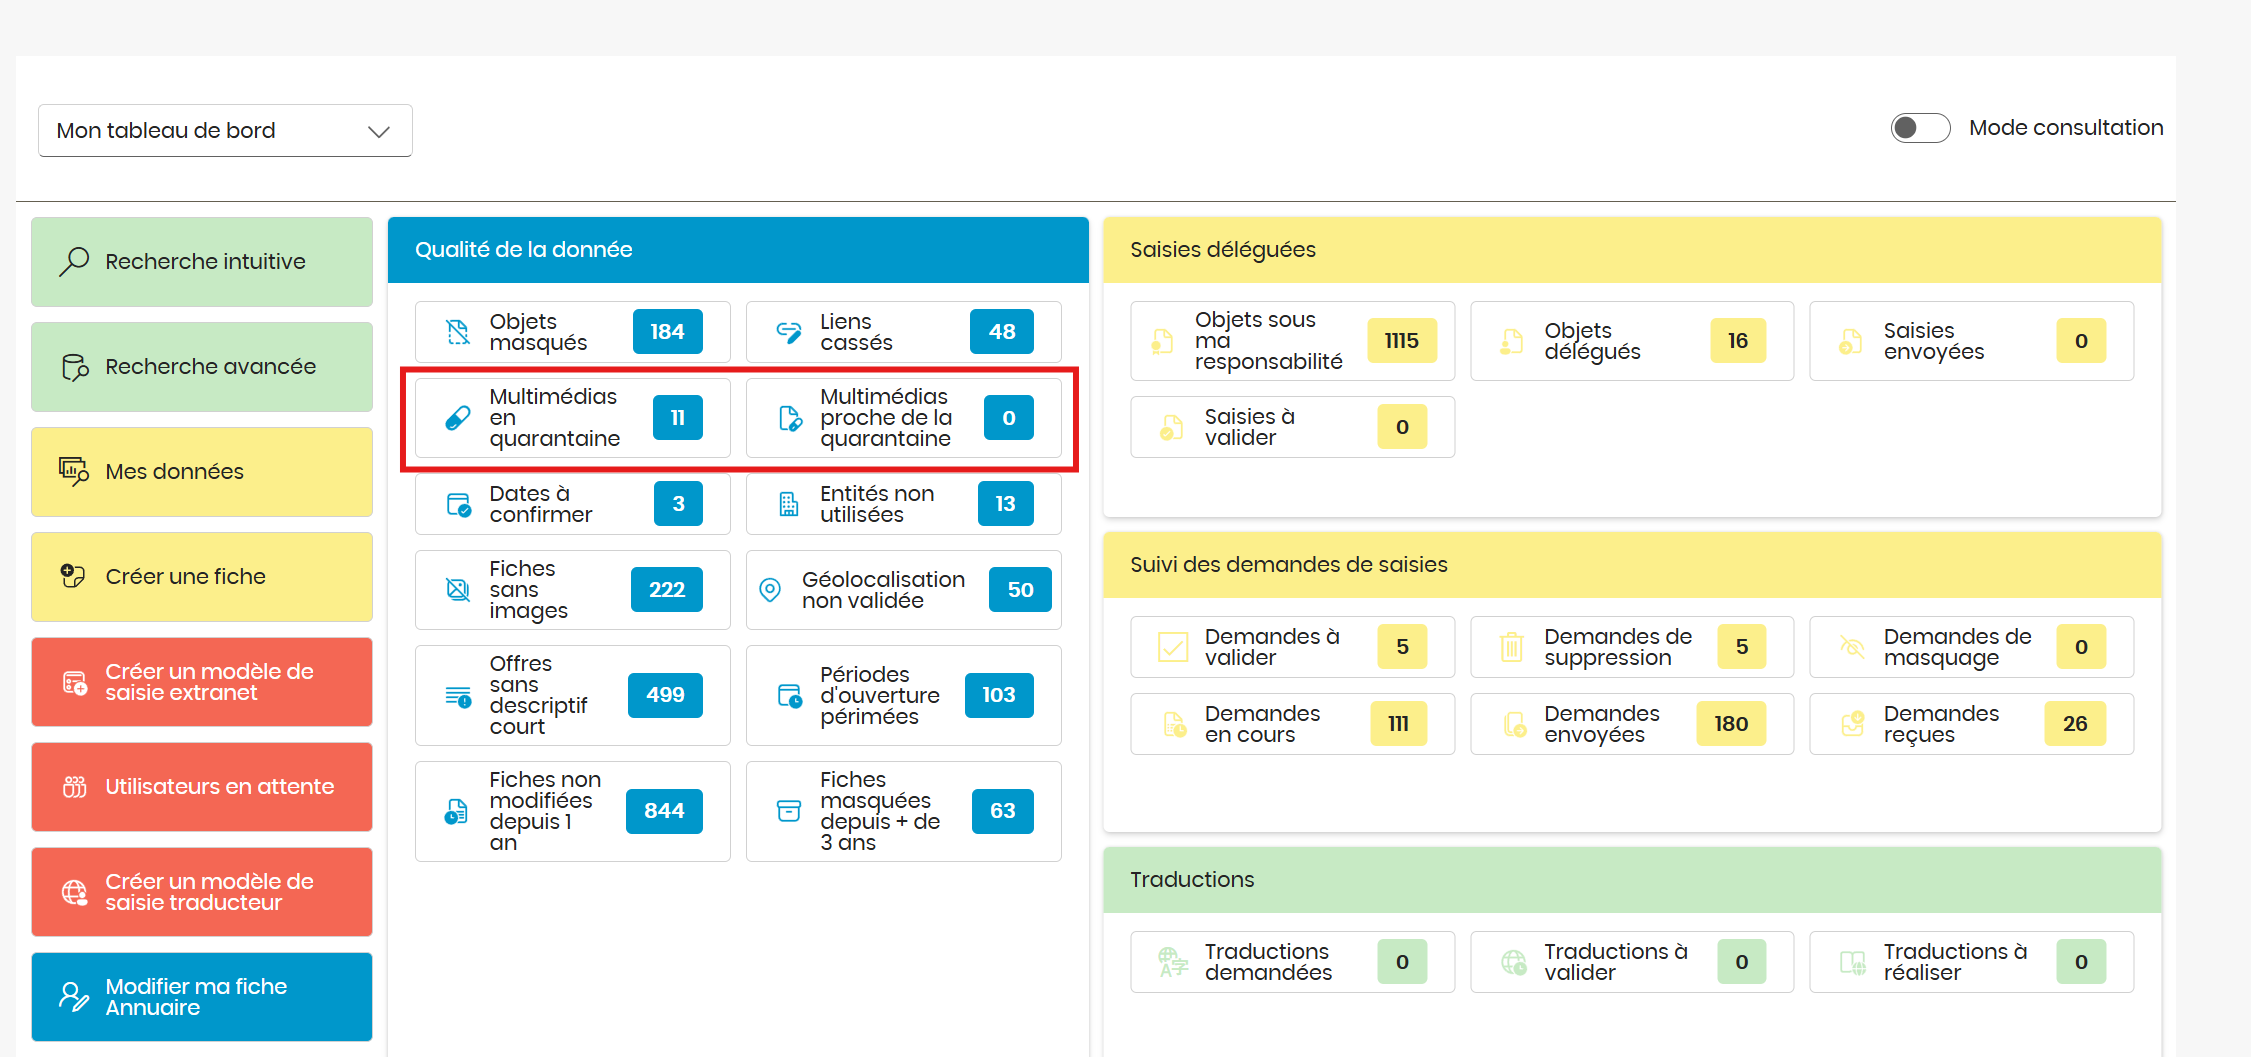Open Utilisateurs en attente
Screen dimensions: 2251x1057
[x=202, y=787]
